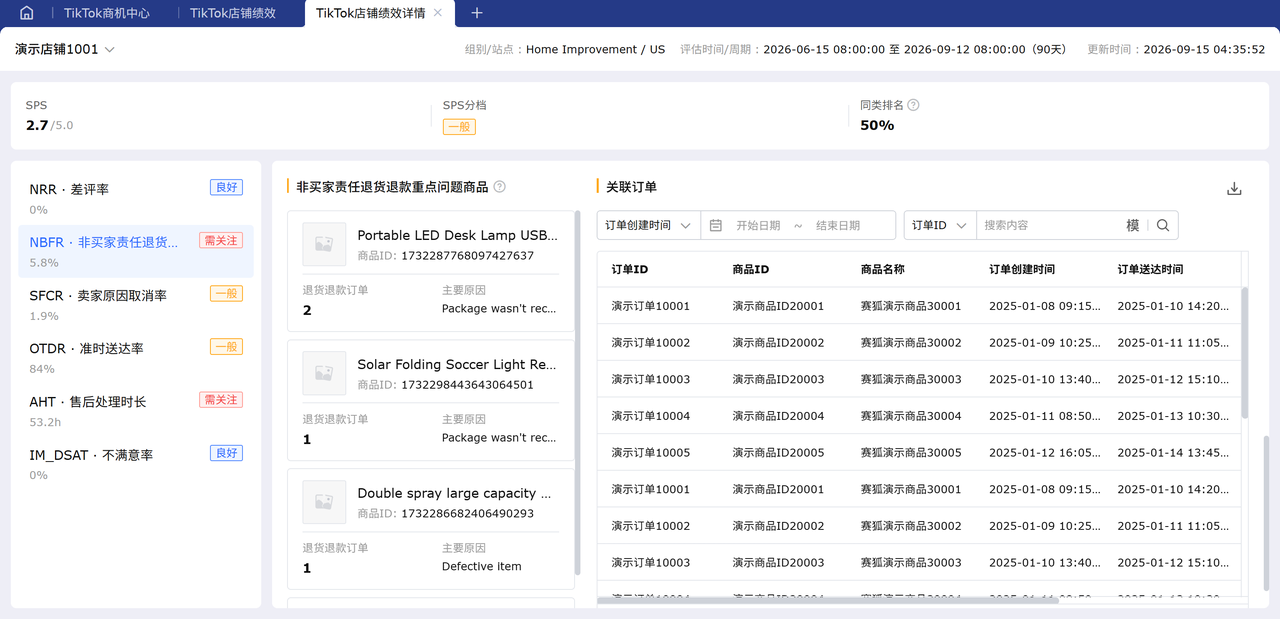
Task: Click the 订单ID column header
Action: 630,270
